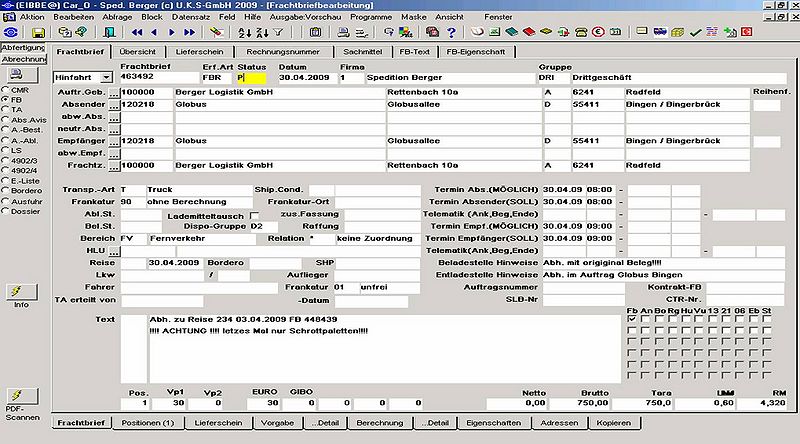This screenshot has width=800, height=444.
Task: Select the CMR radio button
Action: [6, 90]
